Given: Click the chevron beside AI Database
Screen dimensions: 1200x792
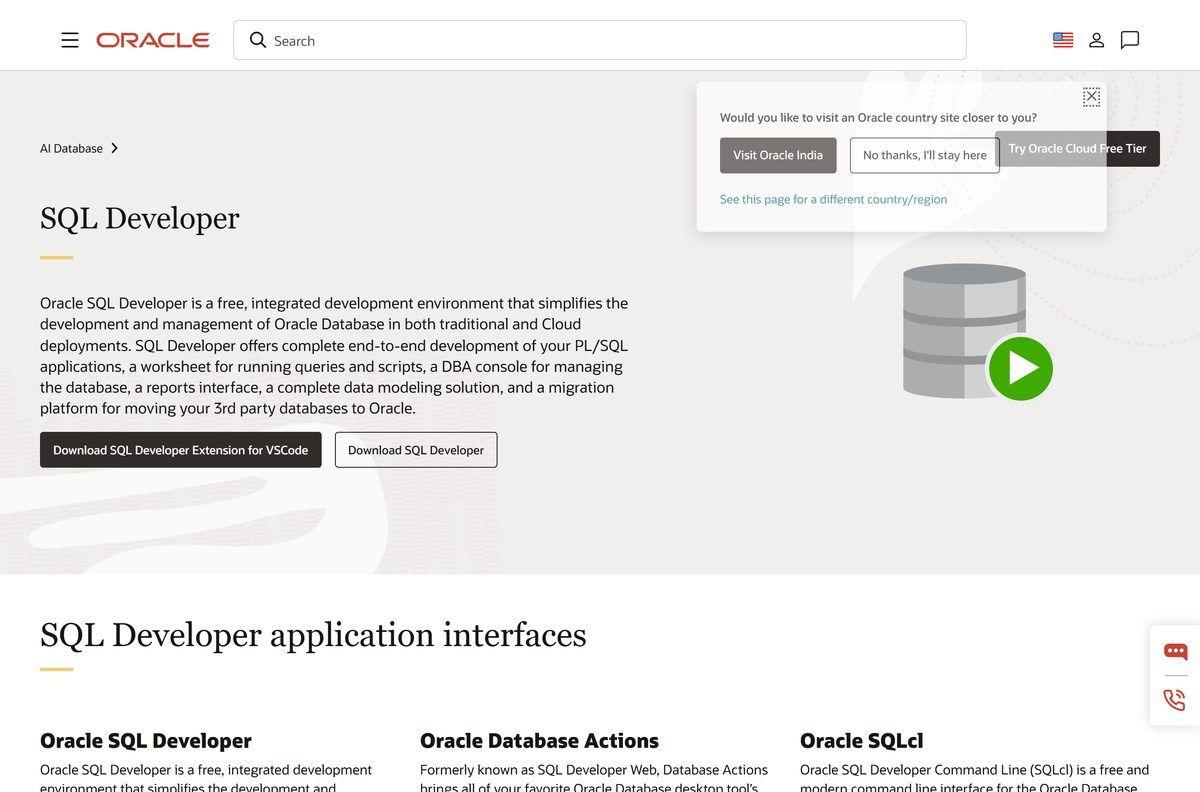Looking at the screenshot, I should tap(115, 148).
